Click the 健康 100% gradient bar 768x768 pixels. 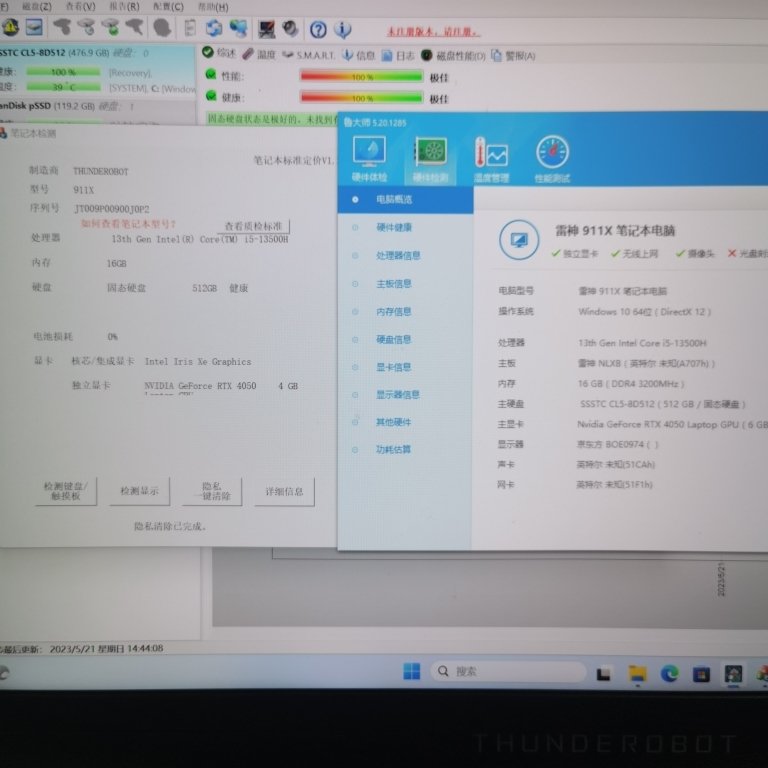(x=361, y=97)
